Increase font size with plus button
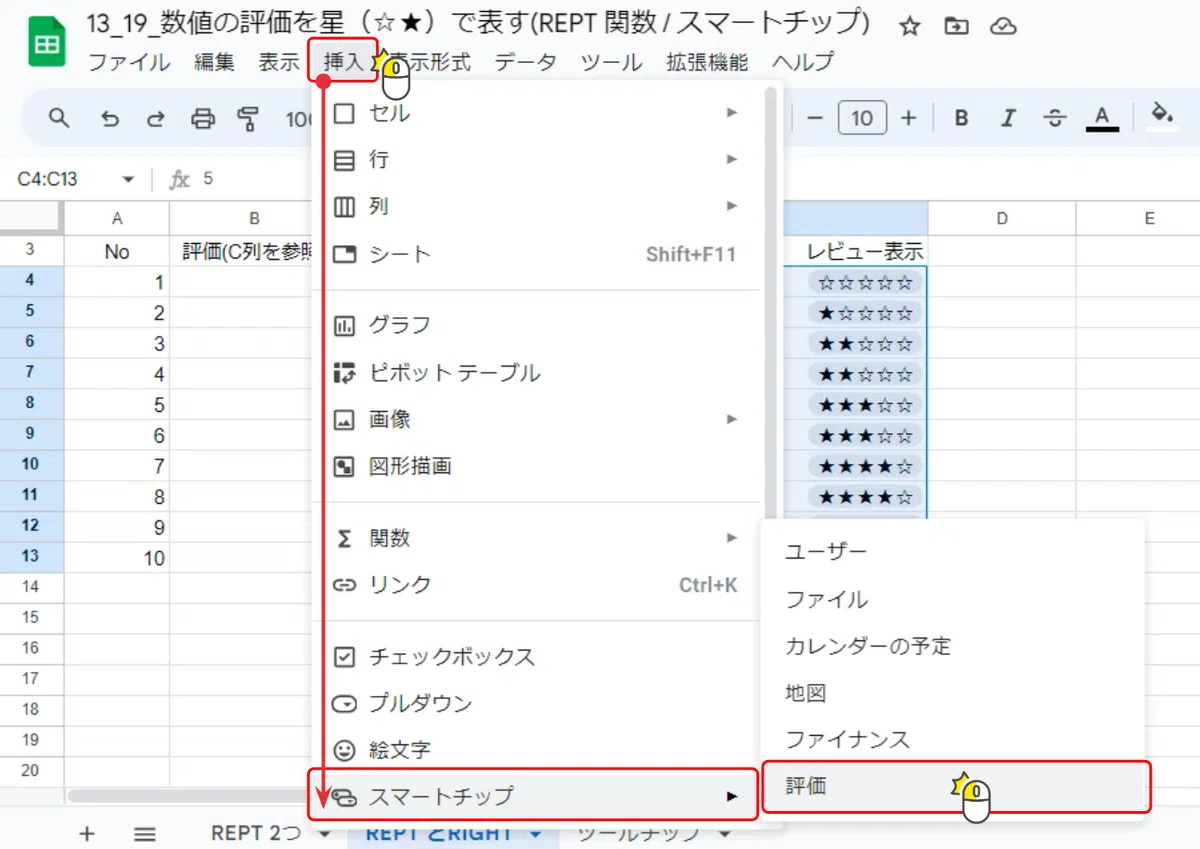This screenshot has height=849, width=1200. point(908,118)
